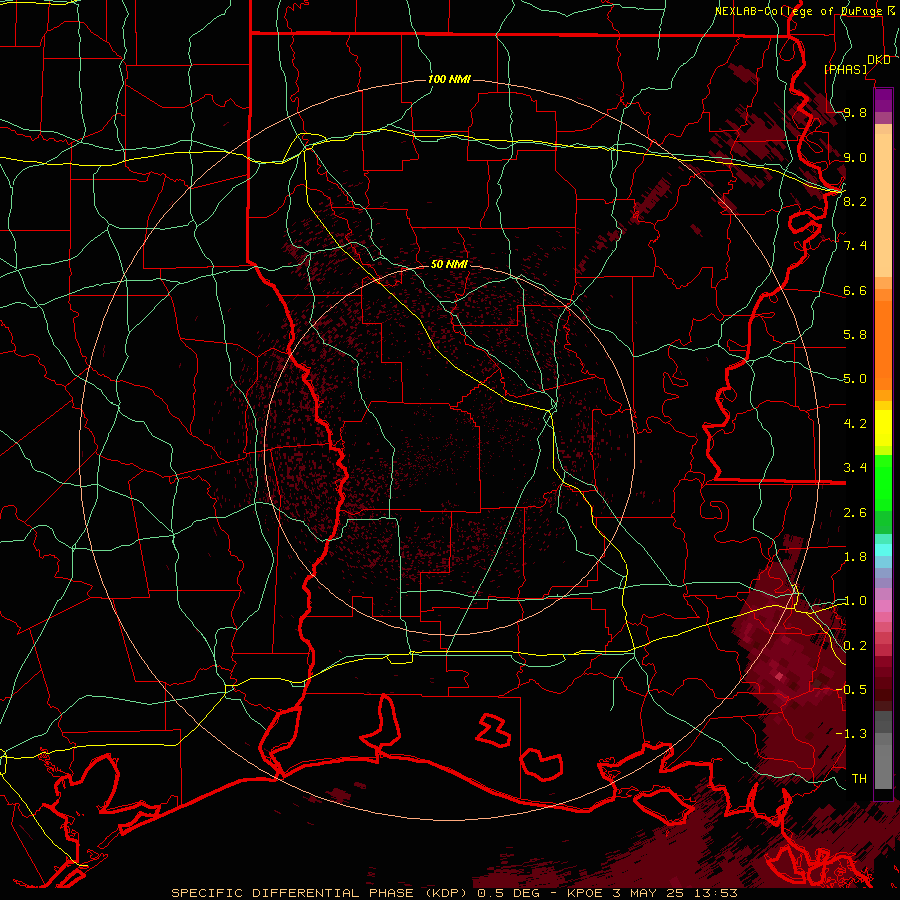900x900 pixels.
Task: Click the purple segment atop the color bar
Action: (884, 100)
